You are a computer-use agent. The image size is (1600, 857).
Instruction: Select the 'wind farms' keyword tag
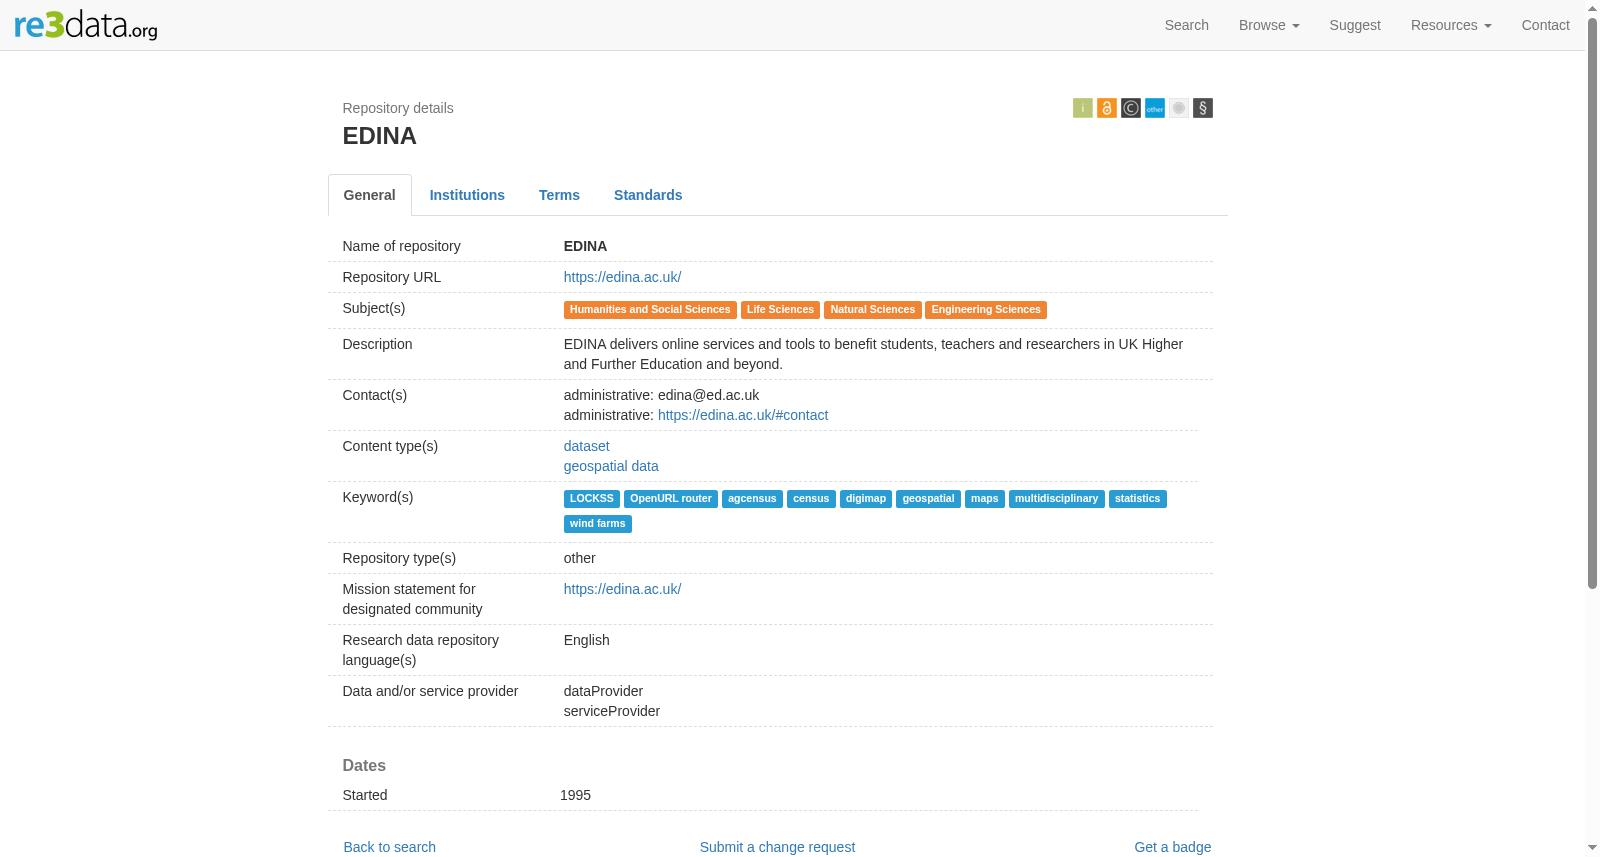598,524
